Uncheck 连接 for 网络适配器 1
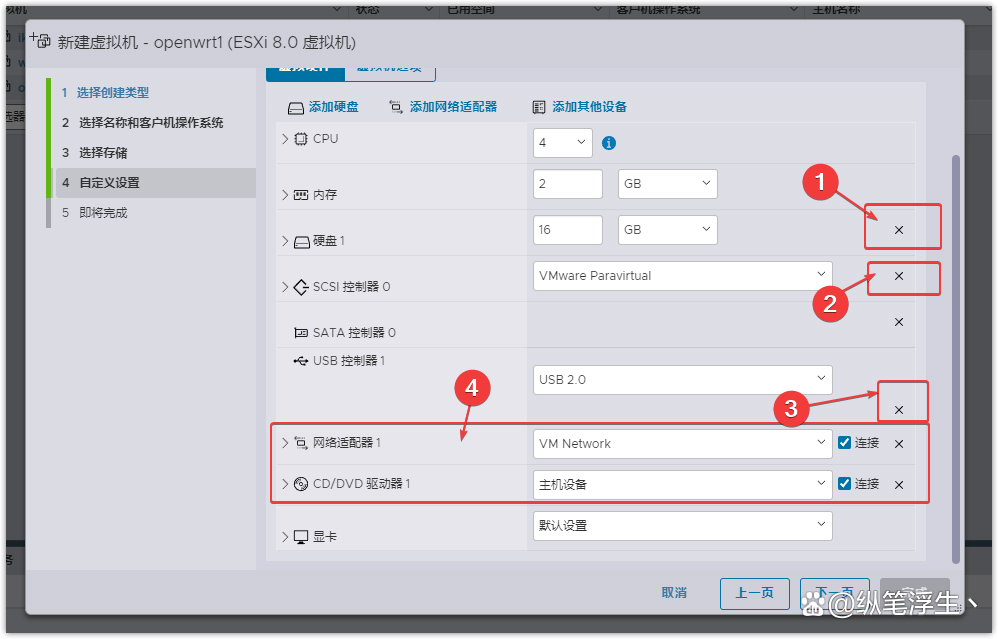 click(x=843, y=442)
